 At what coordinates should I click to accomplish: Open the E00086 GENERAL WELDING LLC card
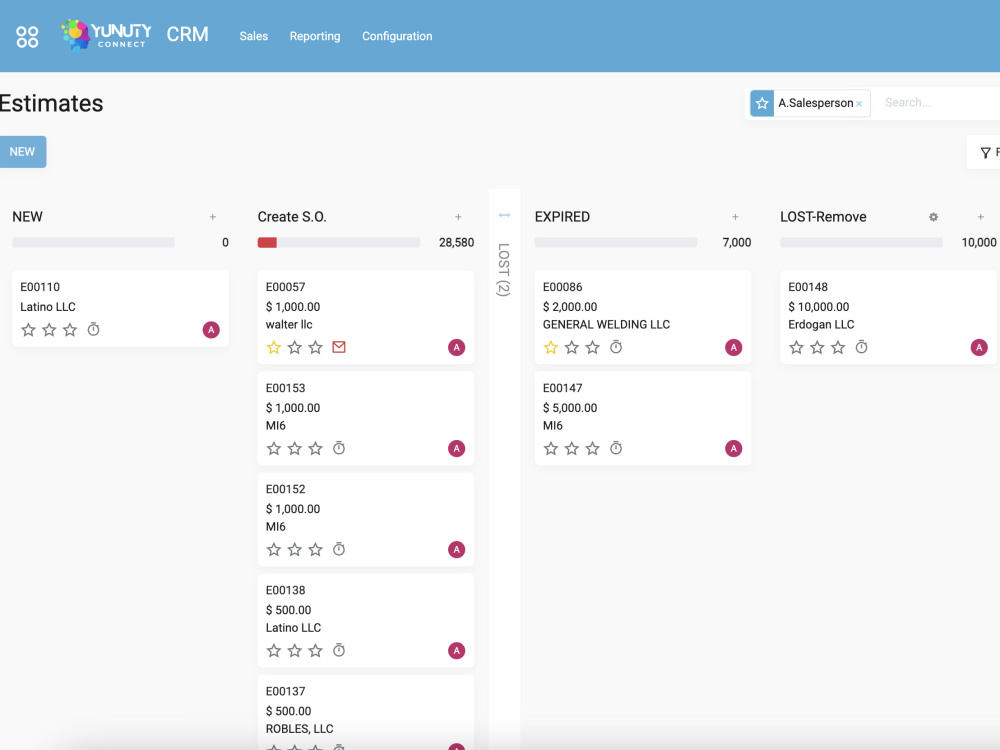tap(643, 317)
